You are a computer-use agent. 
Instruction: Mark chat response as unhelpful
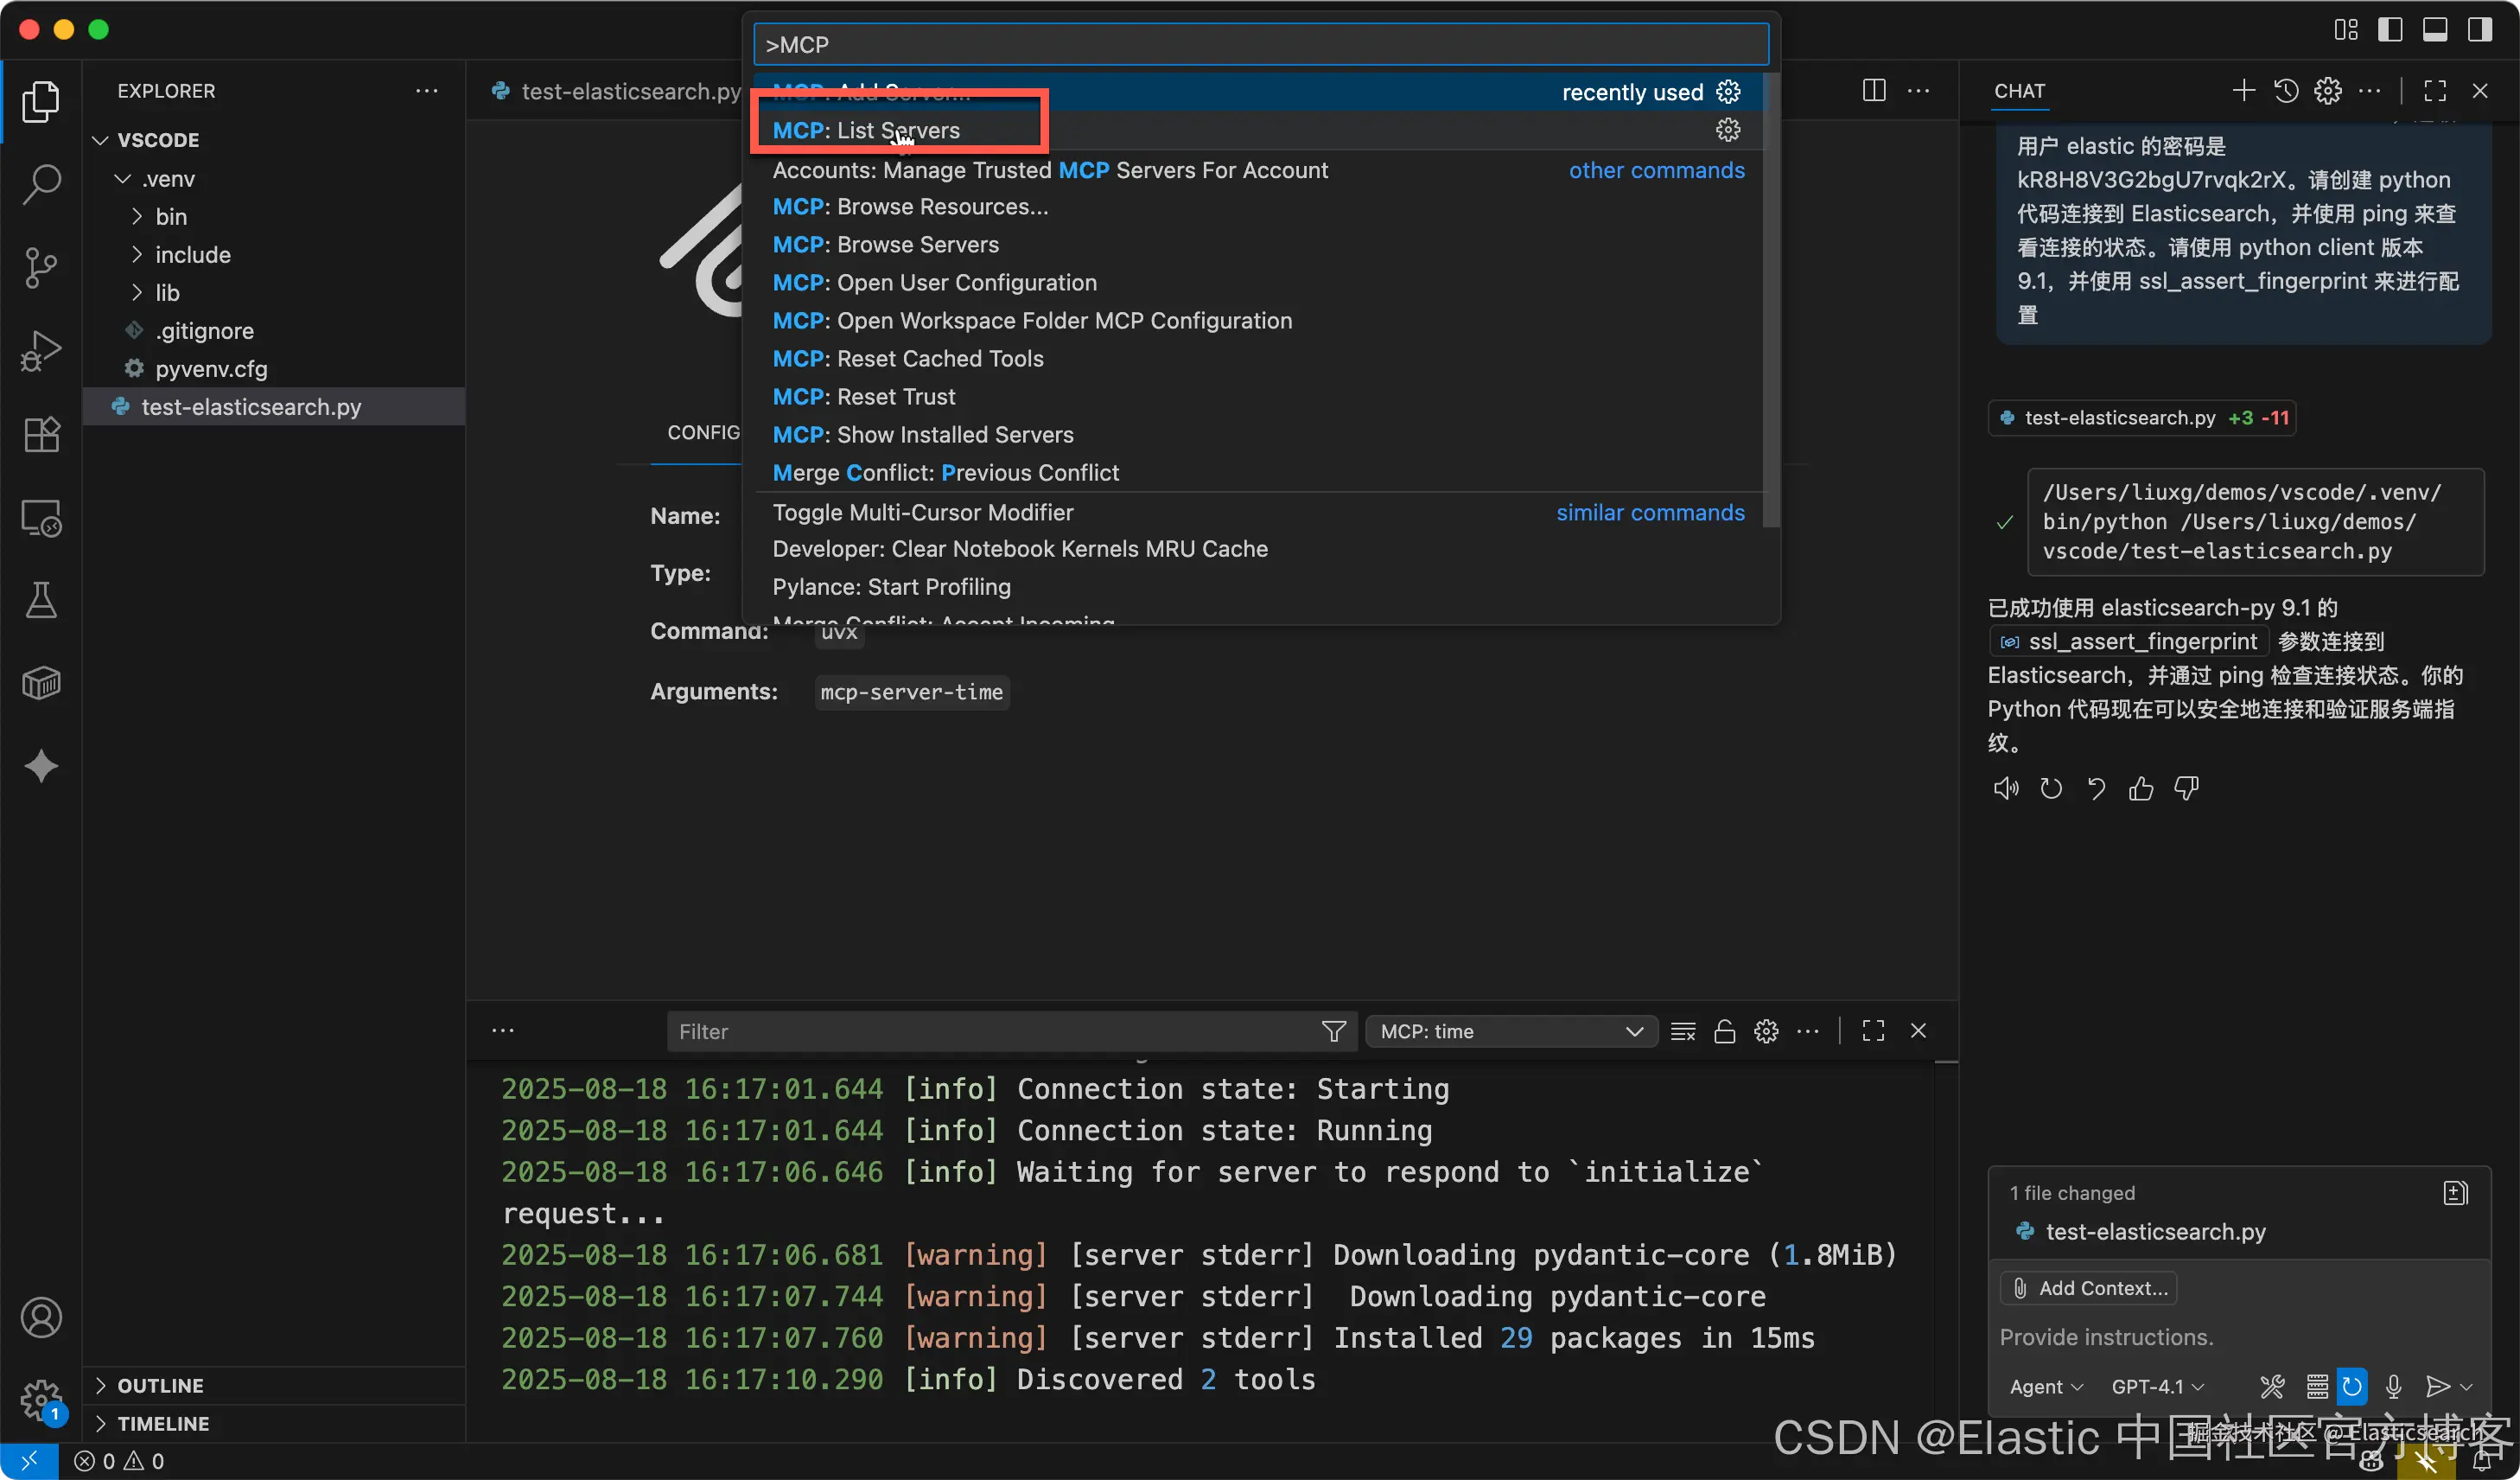pos(2187,789)
